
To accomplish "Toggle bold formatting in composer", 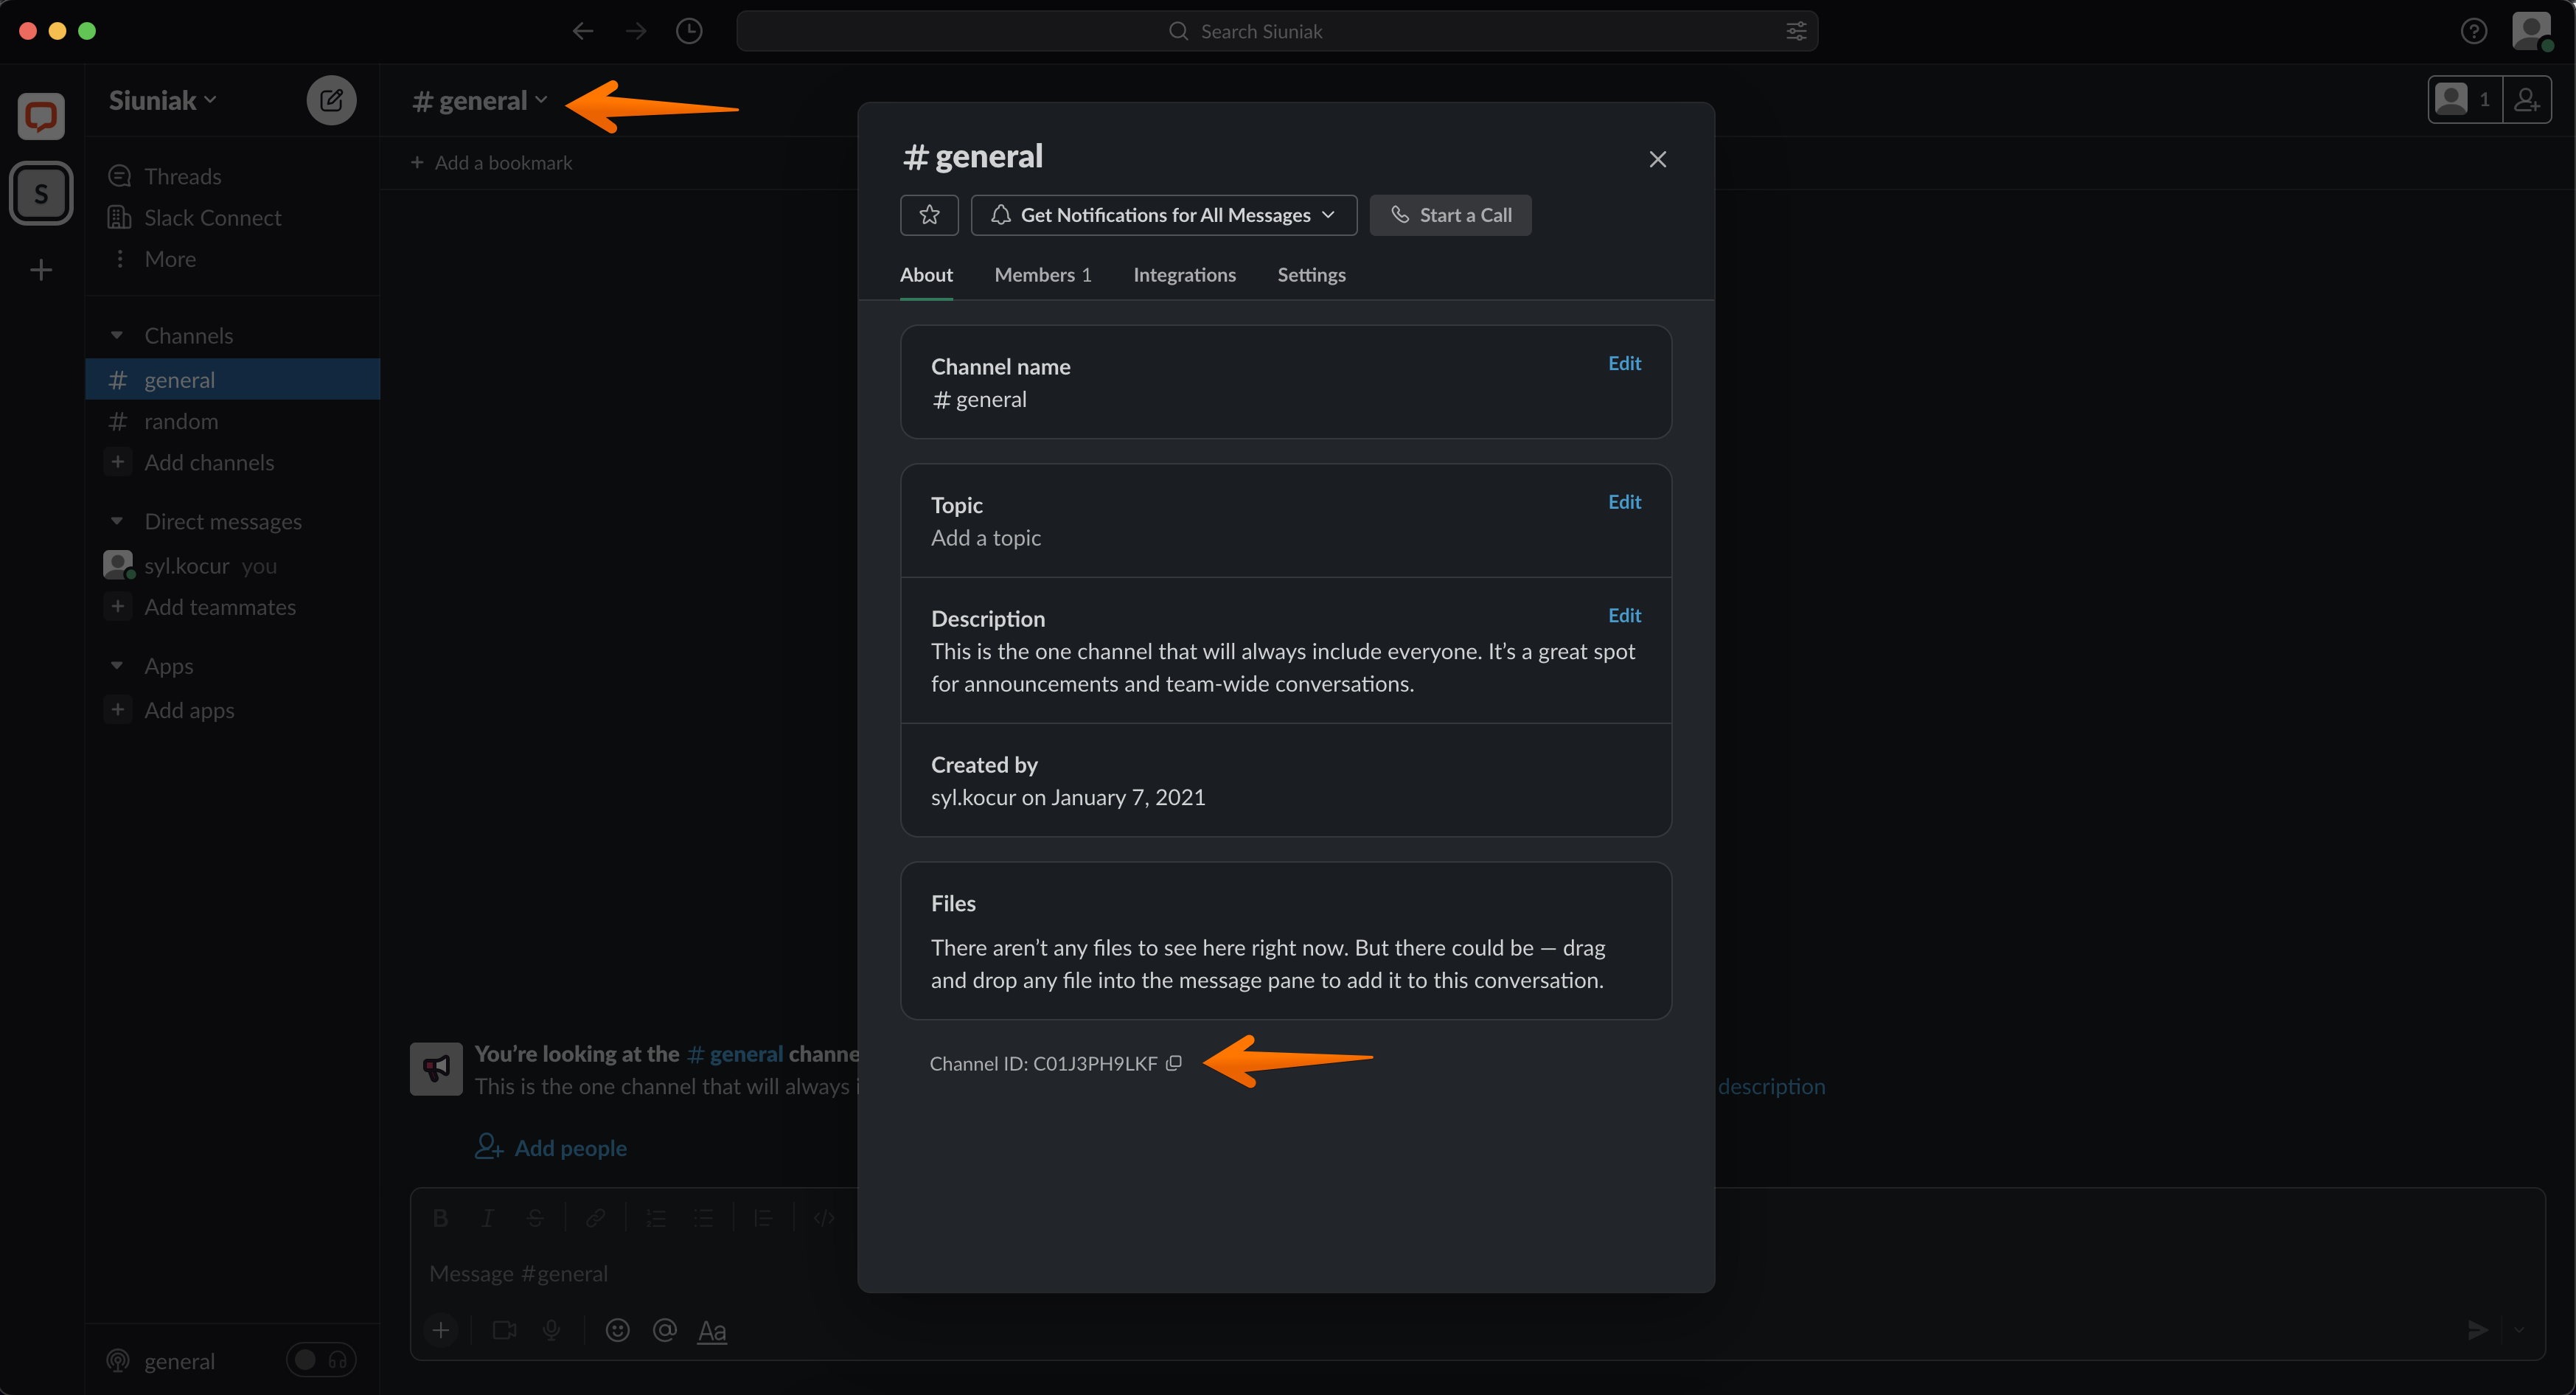I will [x=440, y=1217].
